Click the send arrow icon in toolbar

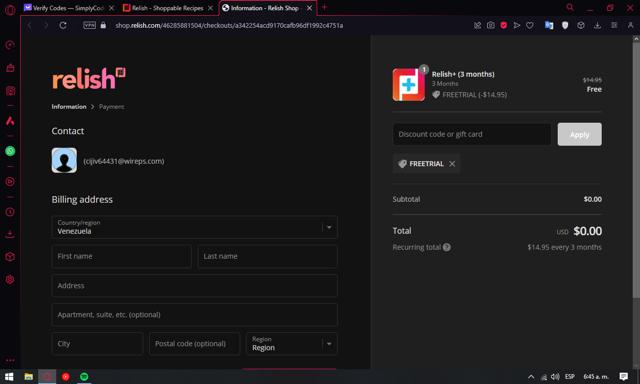click(517, 25)
